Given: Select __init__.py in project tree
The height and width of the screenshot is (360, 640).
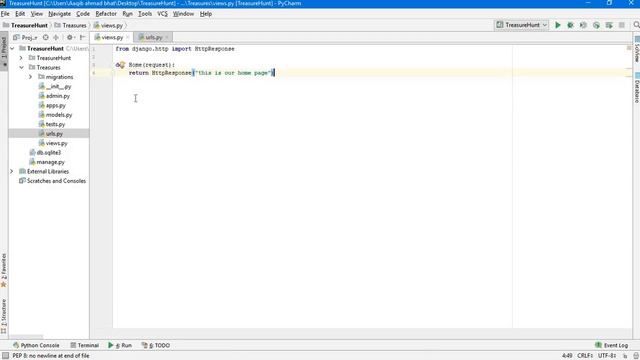Looking at the screenshot, I should [55, 87].
